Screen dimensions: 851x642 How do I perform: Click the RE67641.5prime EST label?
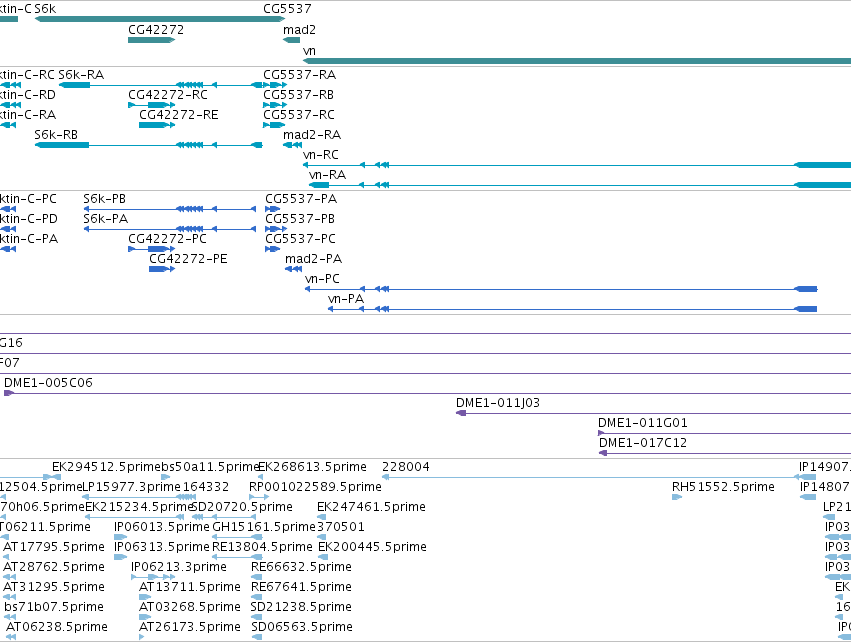(x=301, y=587)
